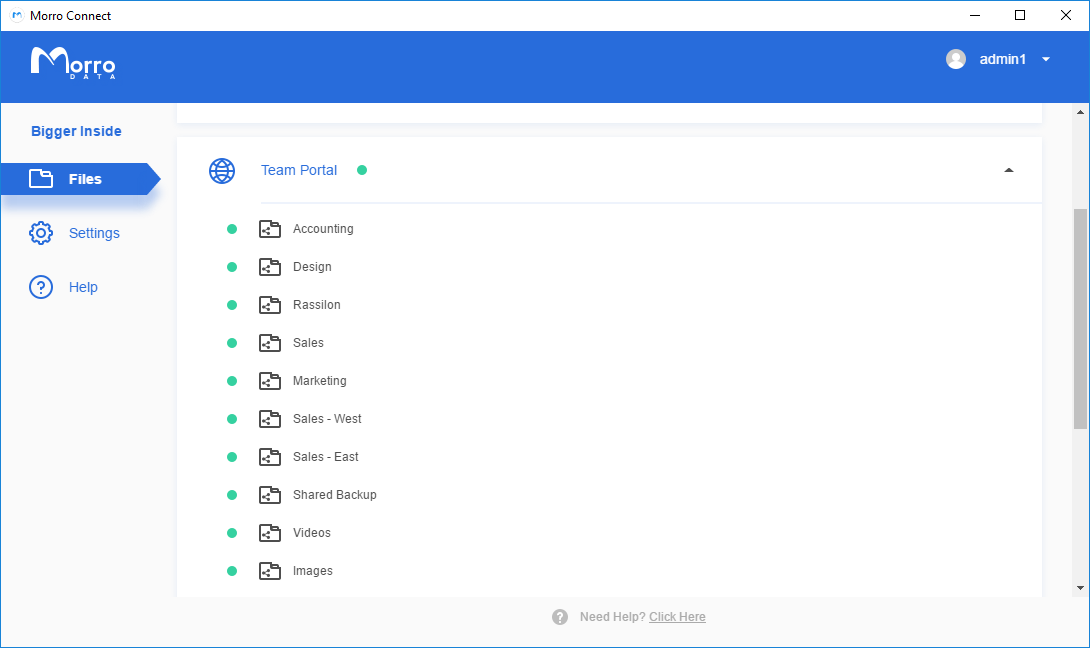Open the Files panel icon in sidebar
Screen dimensions: 1090x648
[41, 178]
